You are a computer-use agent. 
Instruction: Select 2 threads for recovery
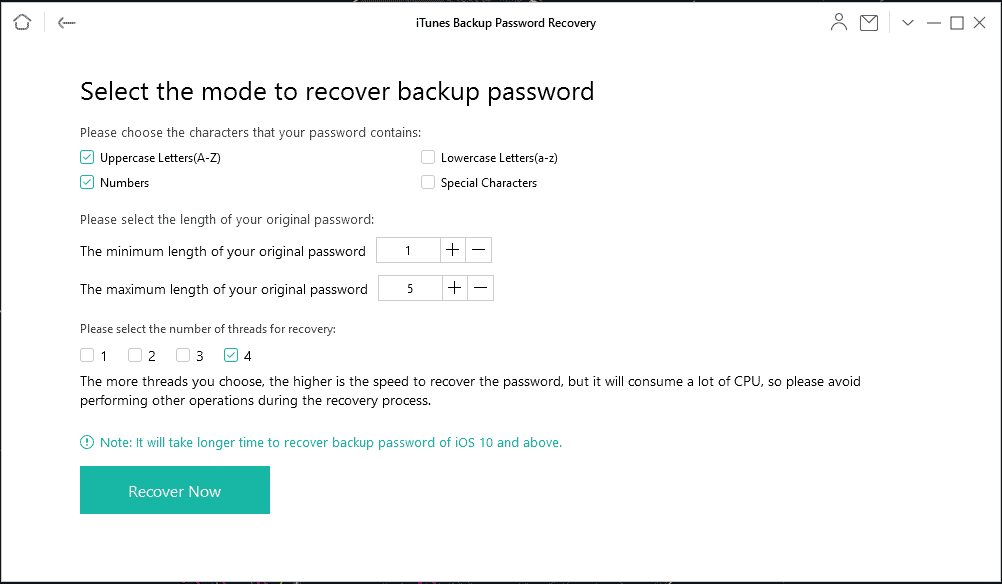pos(135,355)
